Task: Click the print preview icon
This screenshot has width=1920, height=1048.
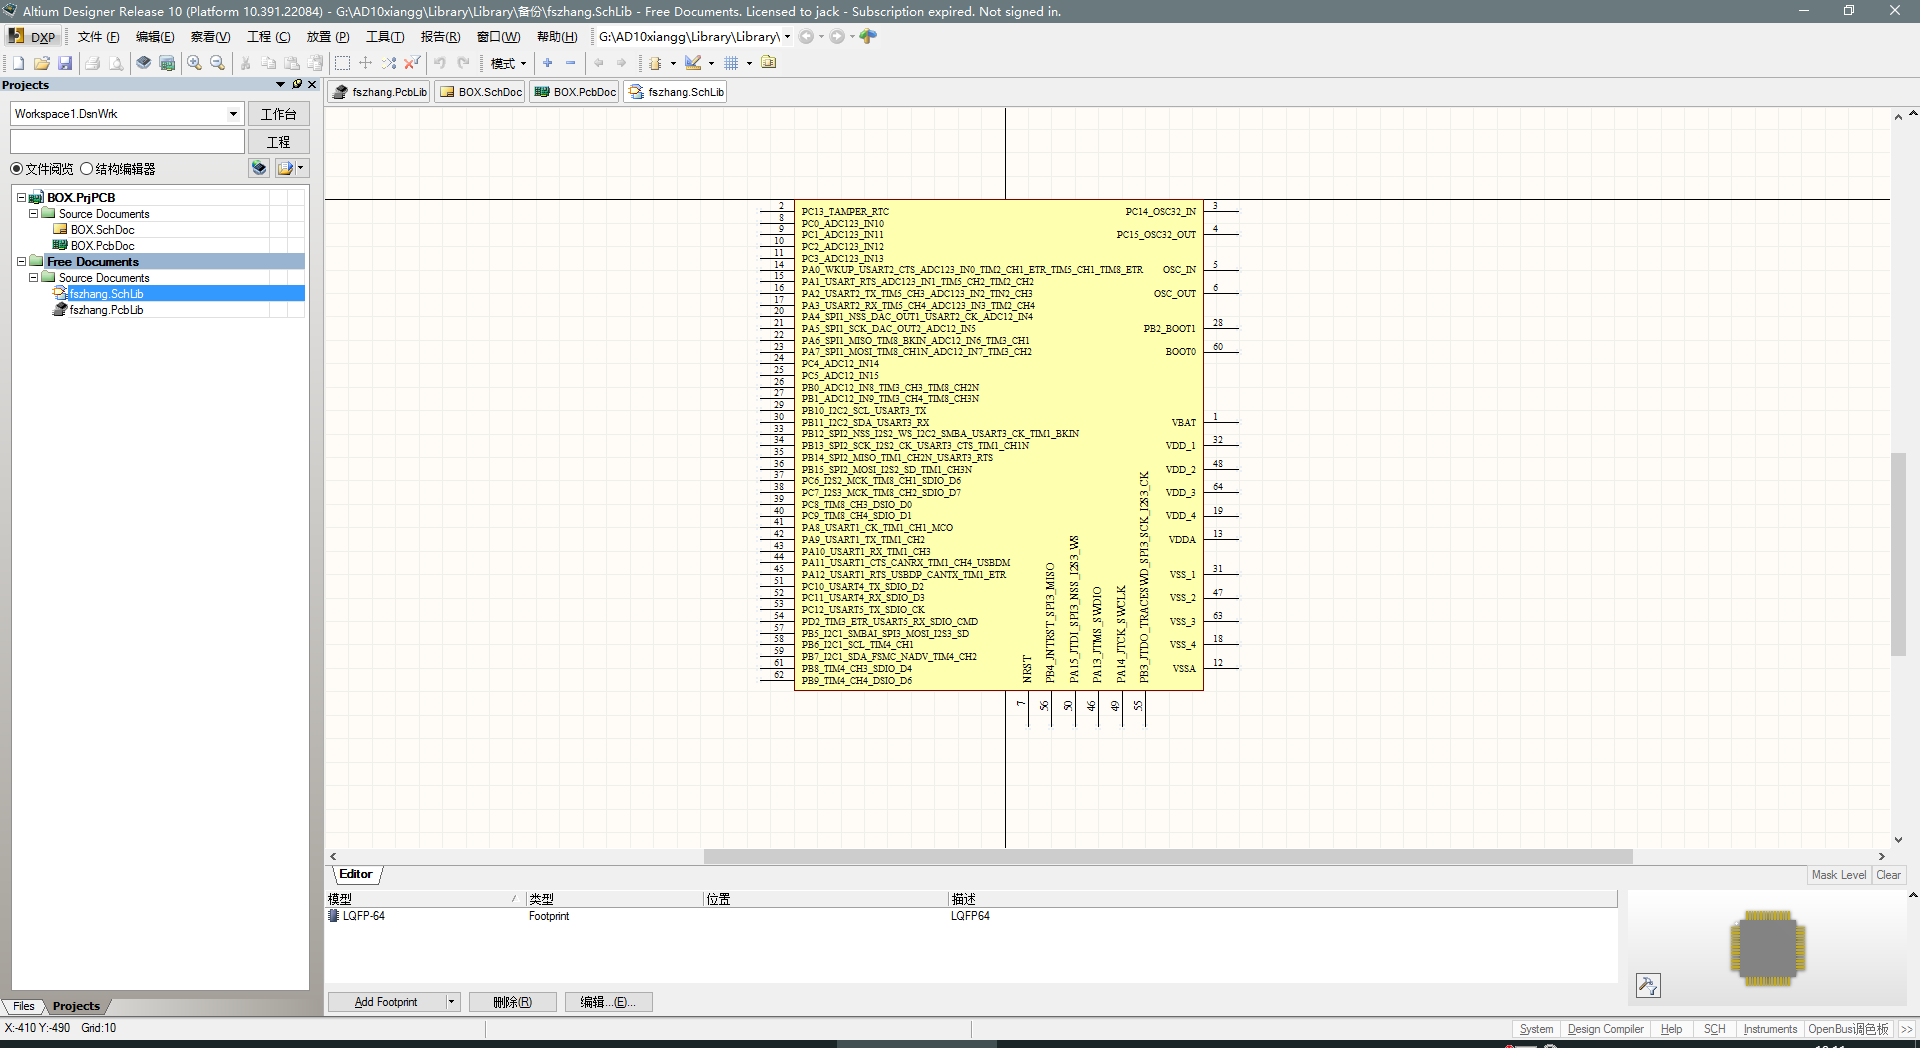Action: tap(116, 63)
